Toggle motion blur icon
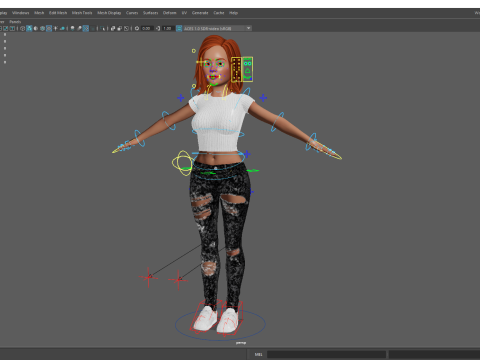The height and width of the screenshot is (360, 480). pyautogui.click(x=79, y=28)
